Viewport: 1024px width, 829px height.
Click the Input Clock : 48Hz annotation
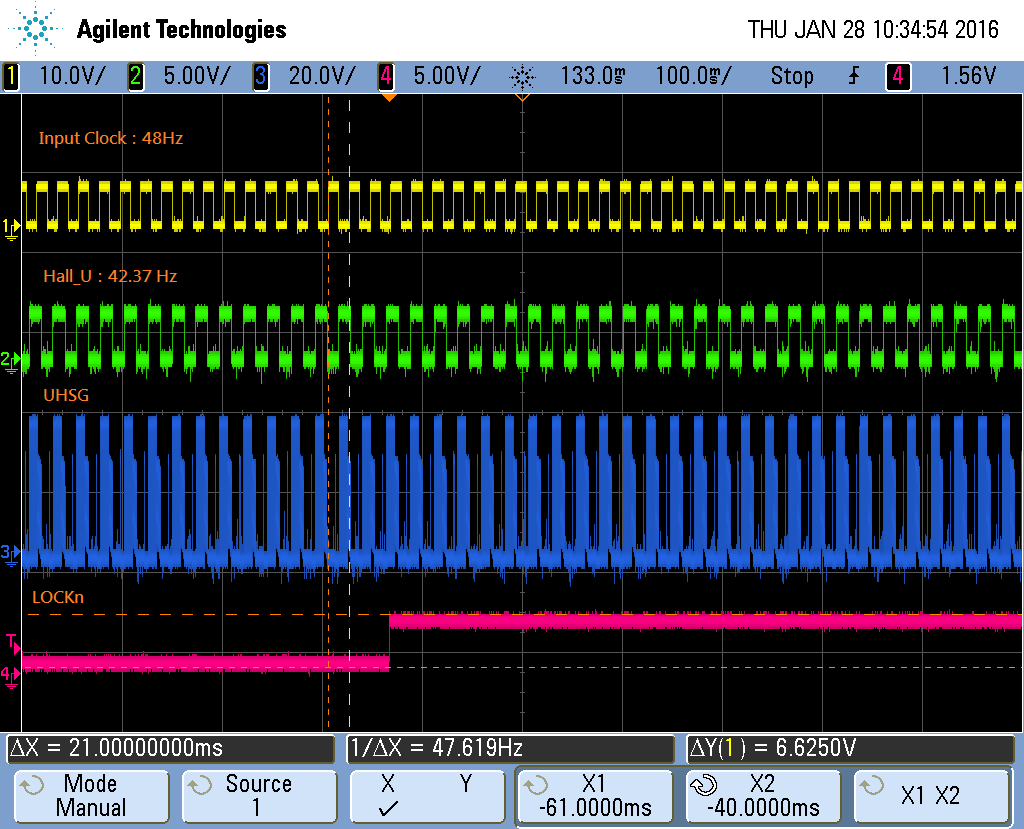click(110, 138)
